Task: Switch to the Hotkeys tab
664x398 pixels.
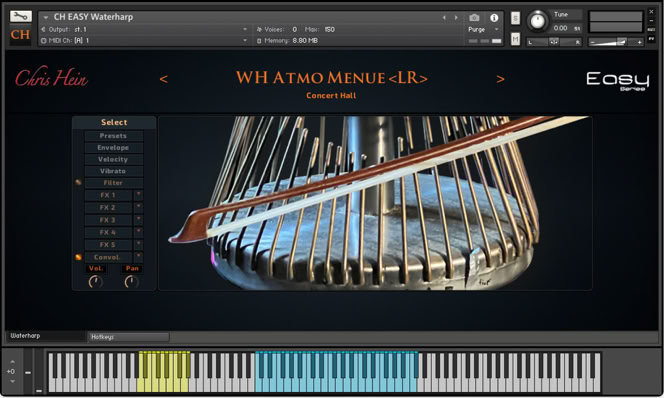Action: click(x=128, y=337)
